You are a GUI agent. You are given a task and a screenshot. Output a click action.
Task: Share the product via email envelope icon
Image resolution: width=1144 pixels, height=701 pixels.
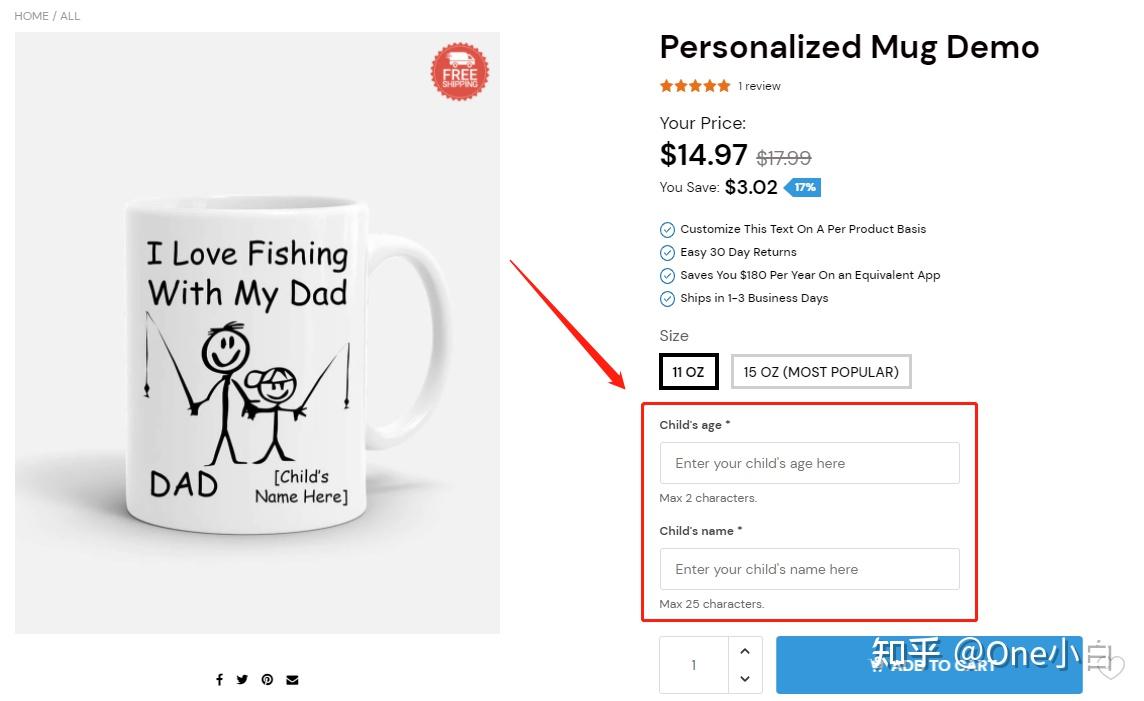(292, 679)
